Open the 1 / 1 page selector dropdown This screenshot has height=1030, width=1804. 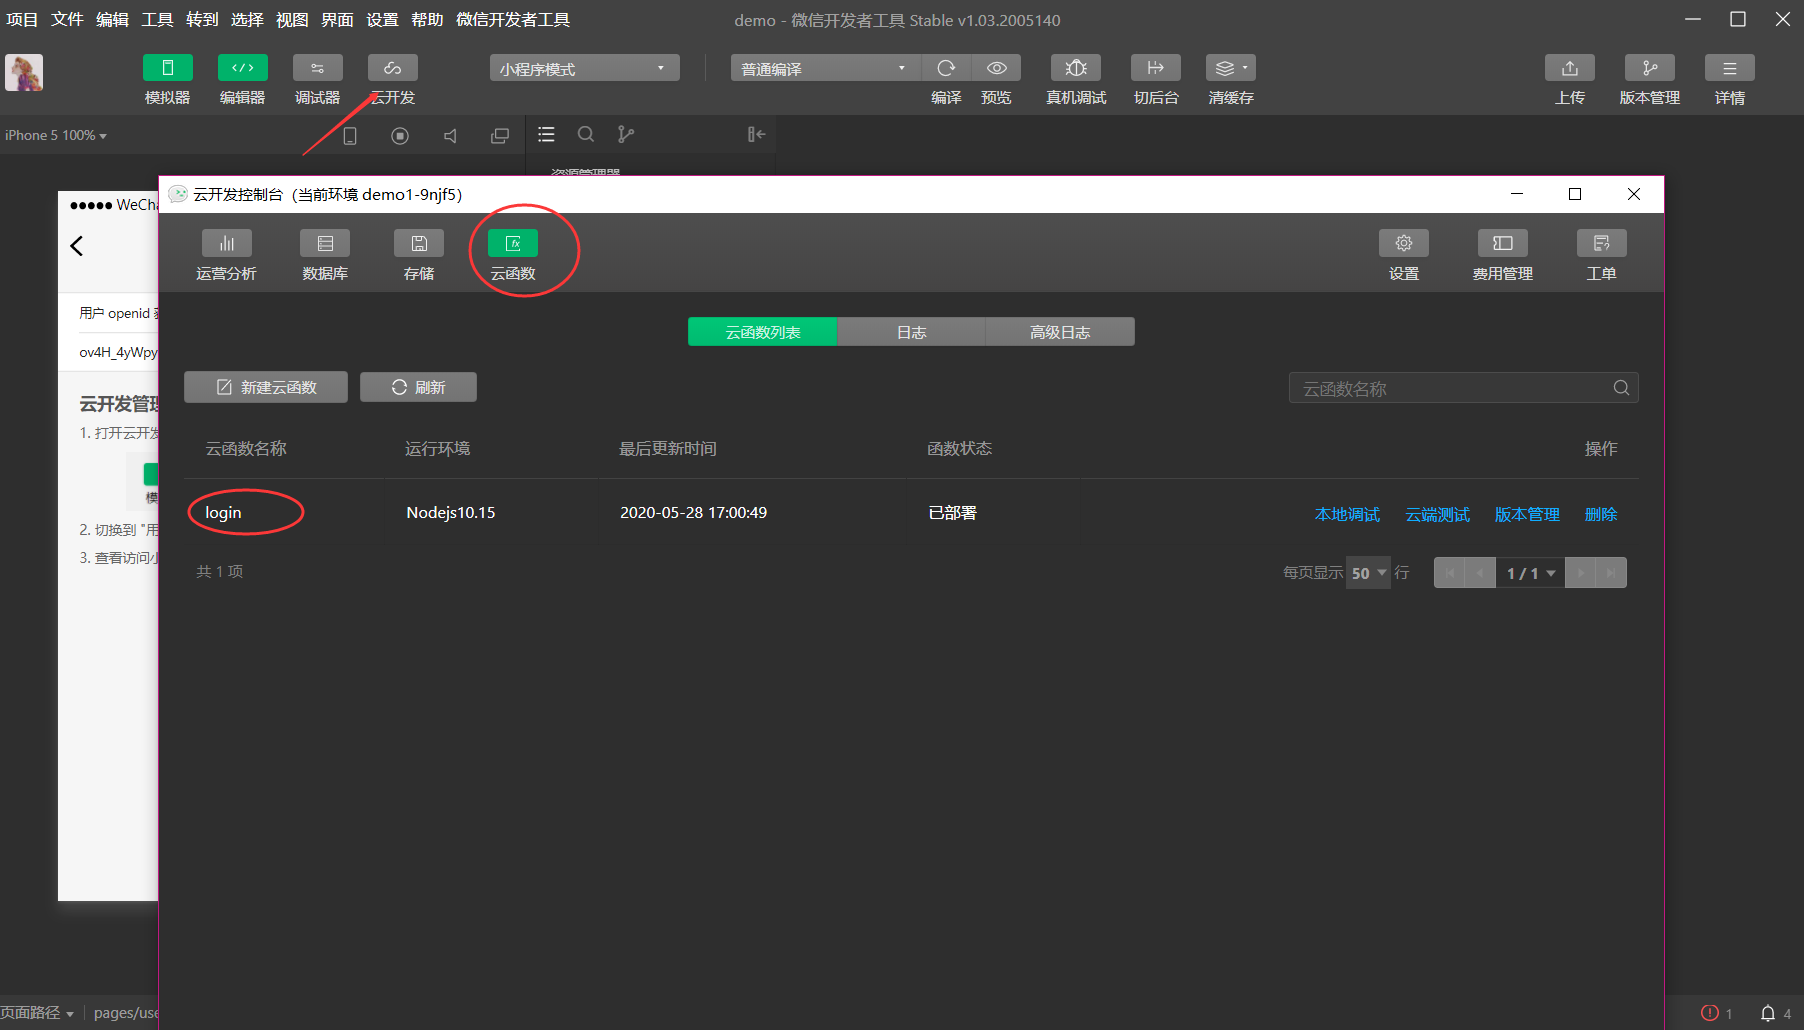(1530, 573)
